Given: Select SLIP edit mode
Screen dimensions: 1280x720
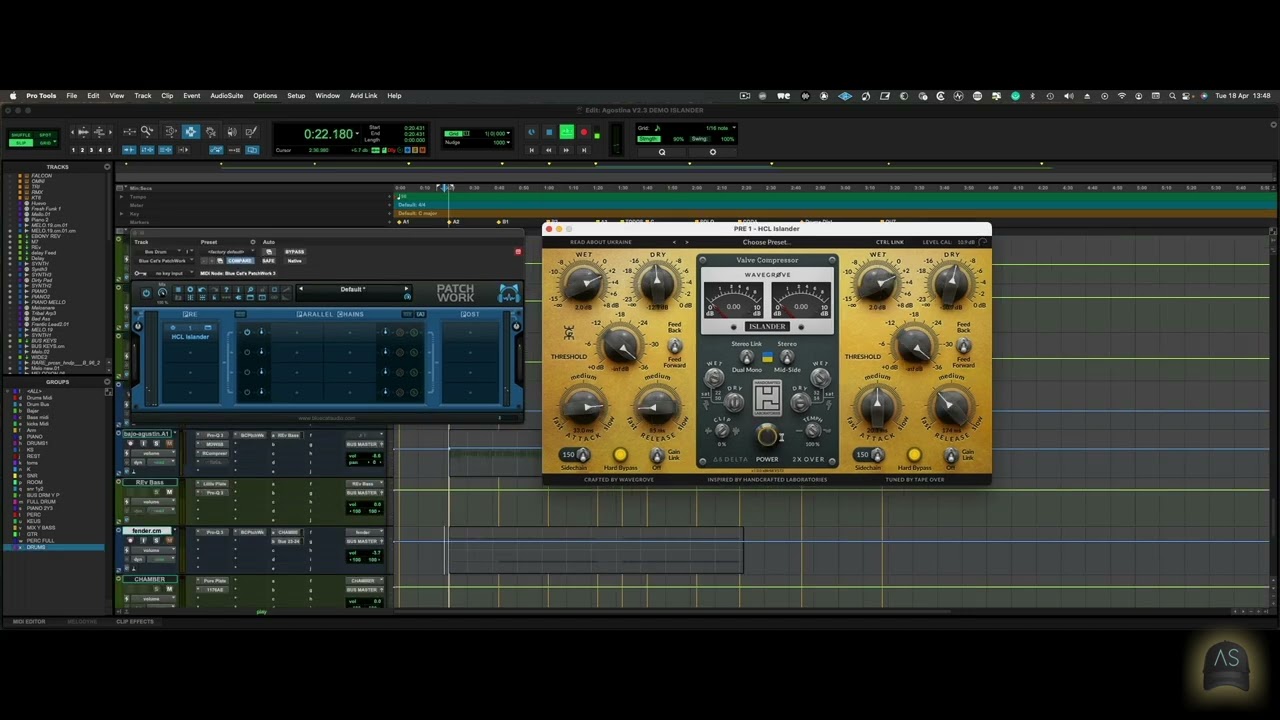Looking at the screenshot, I should click(21, 143).
